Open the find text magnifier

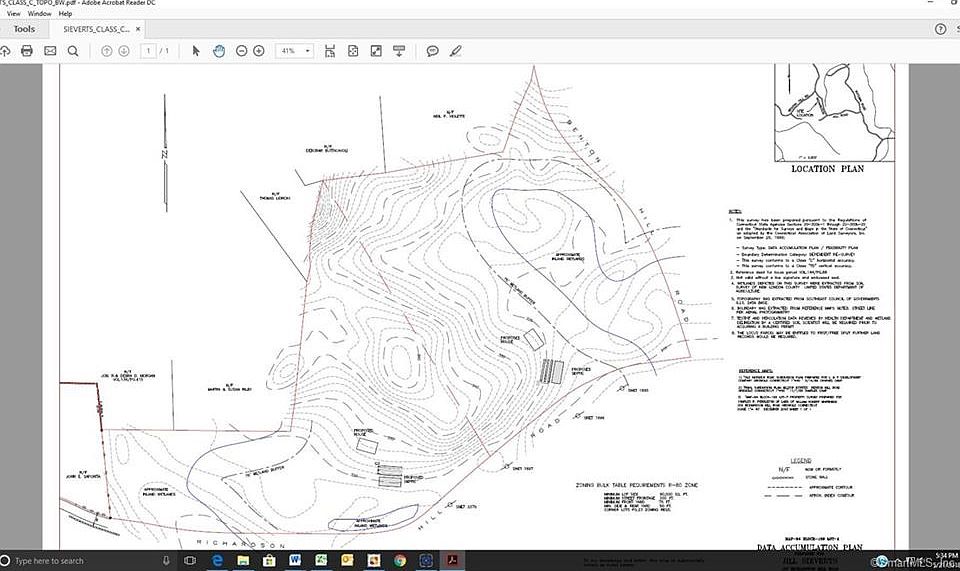[73, 51]
